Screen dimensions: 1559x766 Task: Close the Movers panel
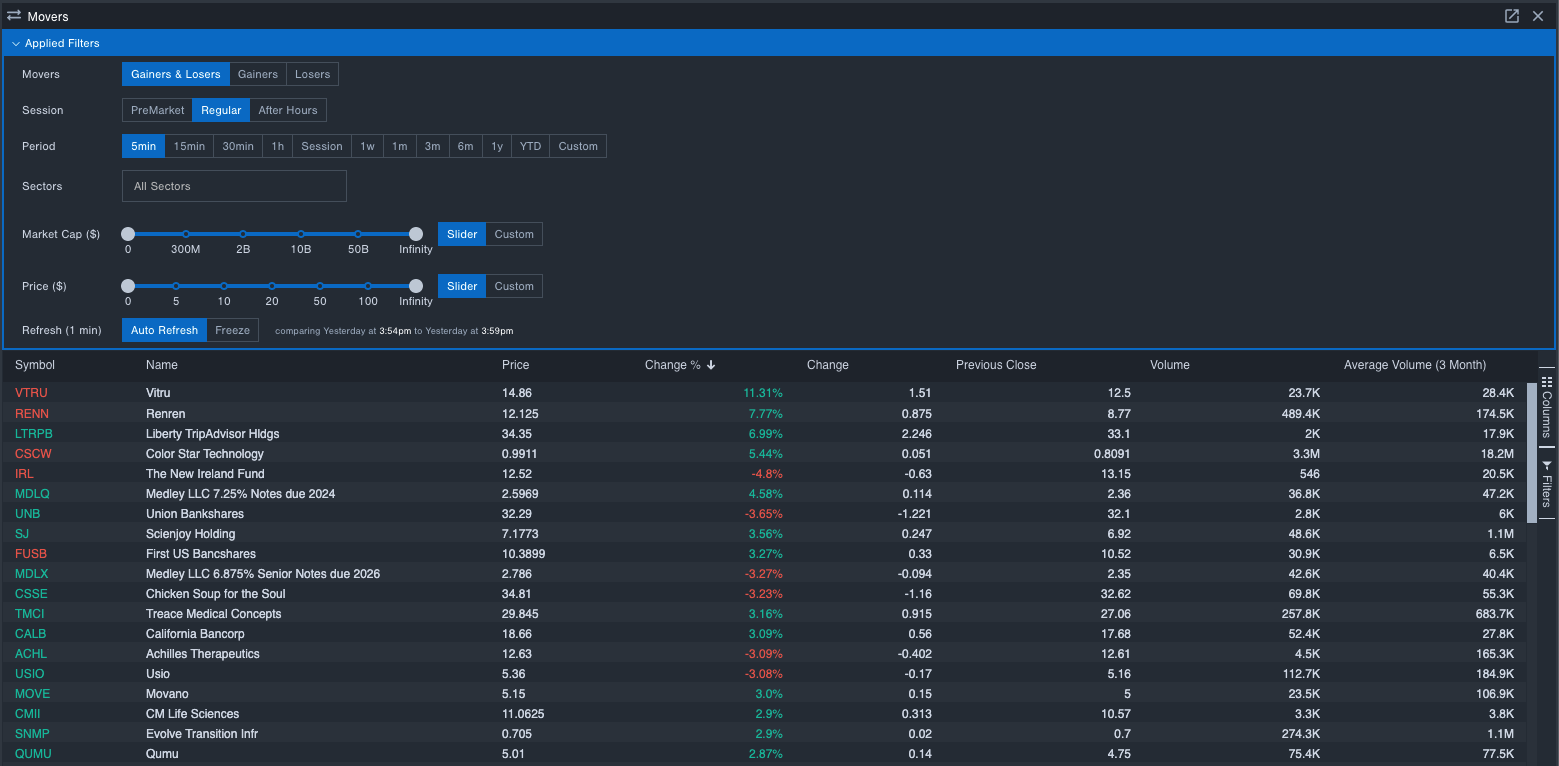pos(1538,16)
